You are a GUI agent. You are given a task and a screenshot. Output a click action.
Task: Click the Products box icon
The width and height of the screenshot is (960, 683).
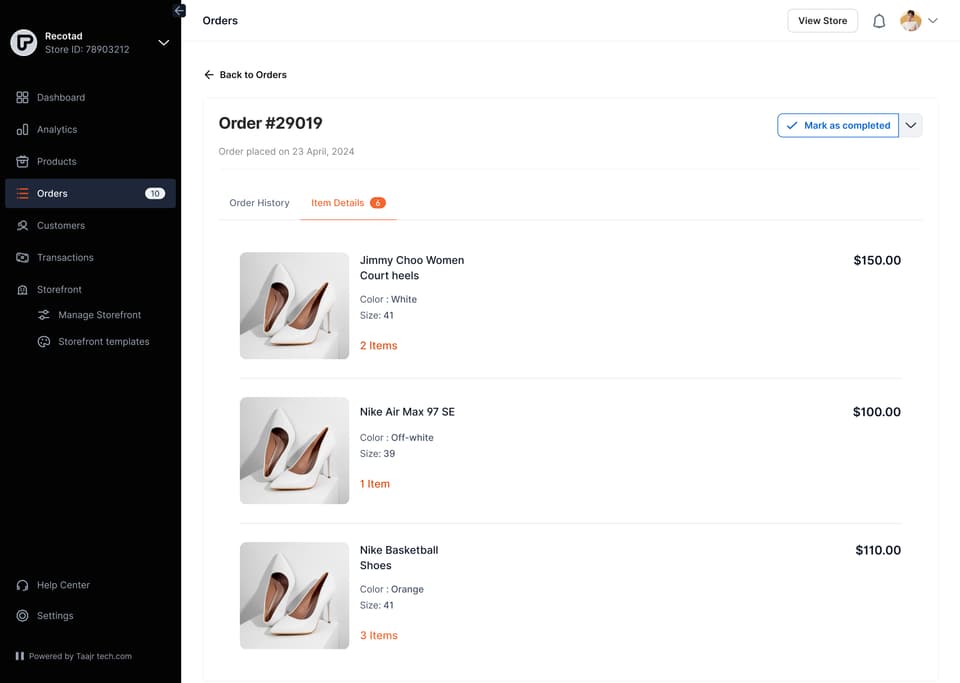coord(23,162)
